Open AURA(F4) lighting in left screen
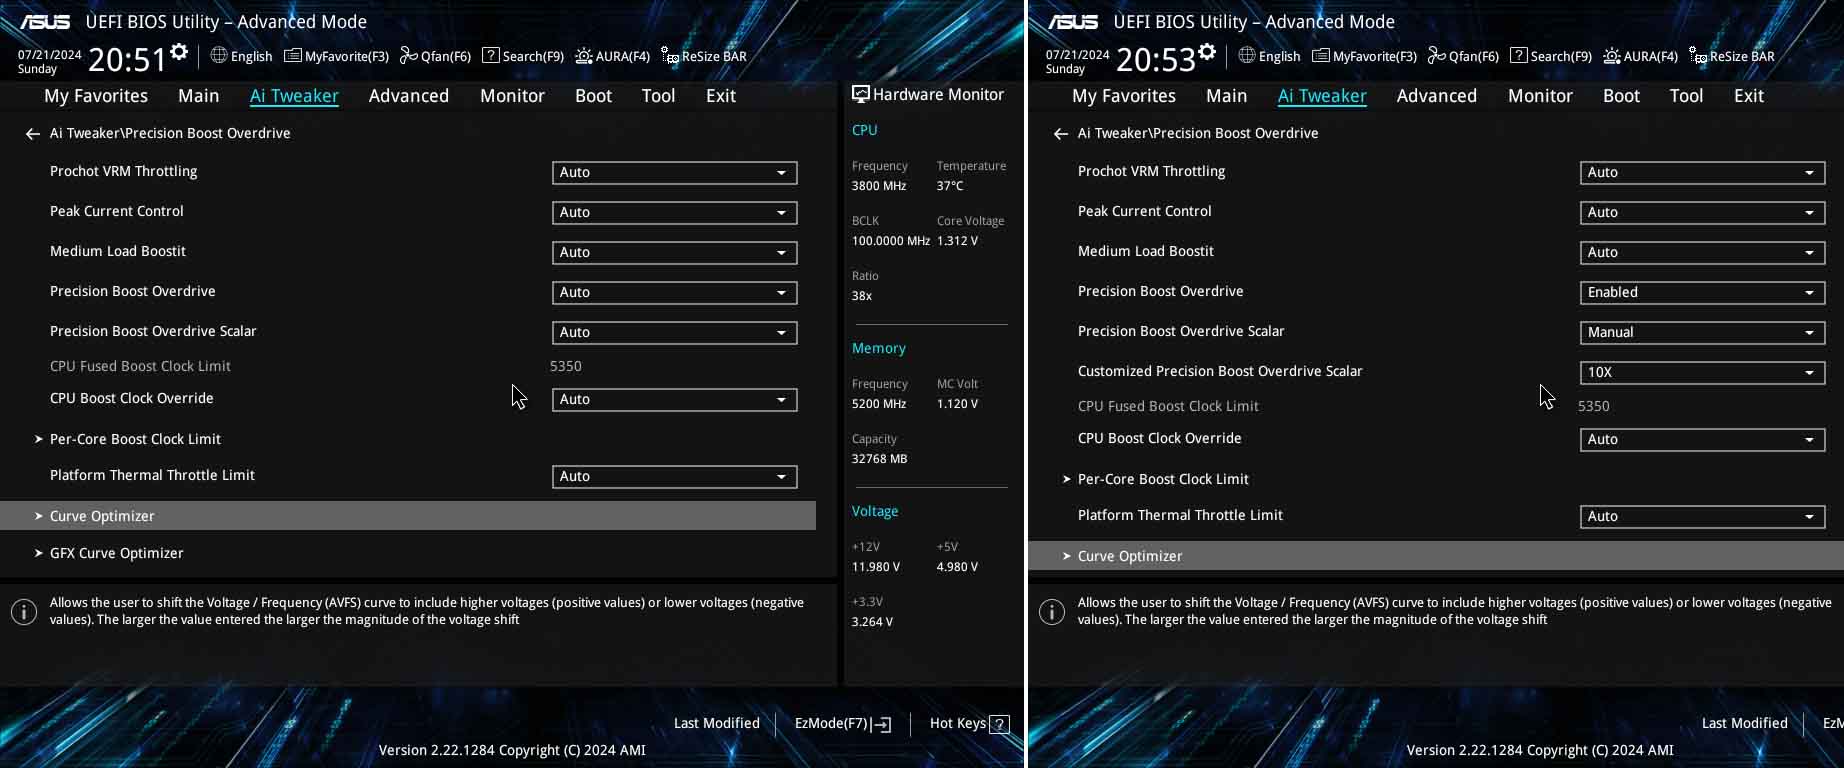This screenshot has height=768, width=1844. tap(612, 56)
